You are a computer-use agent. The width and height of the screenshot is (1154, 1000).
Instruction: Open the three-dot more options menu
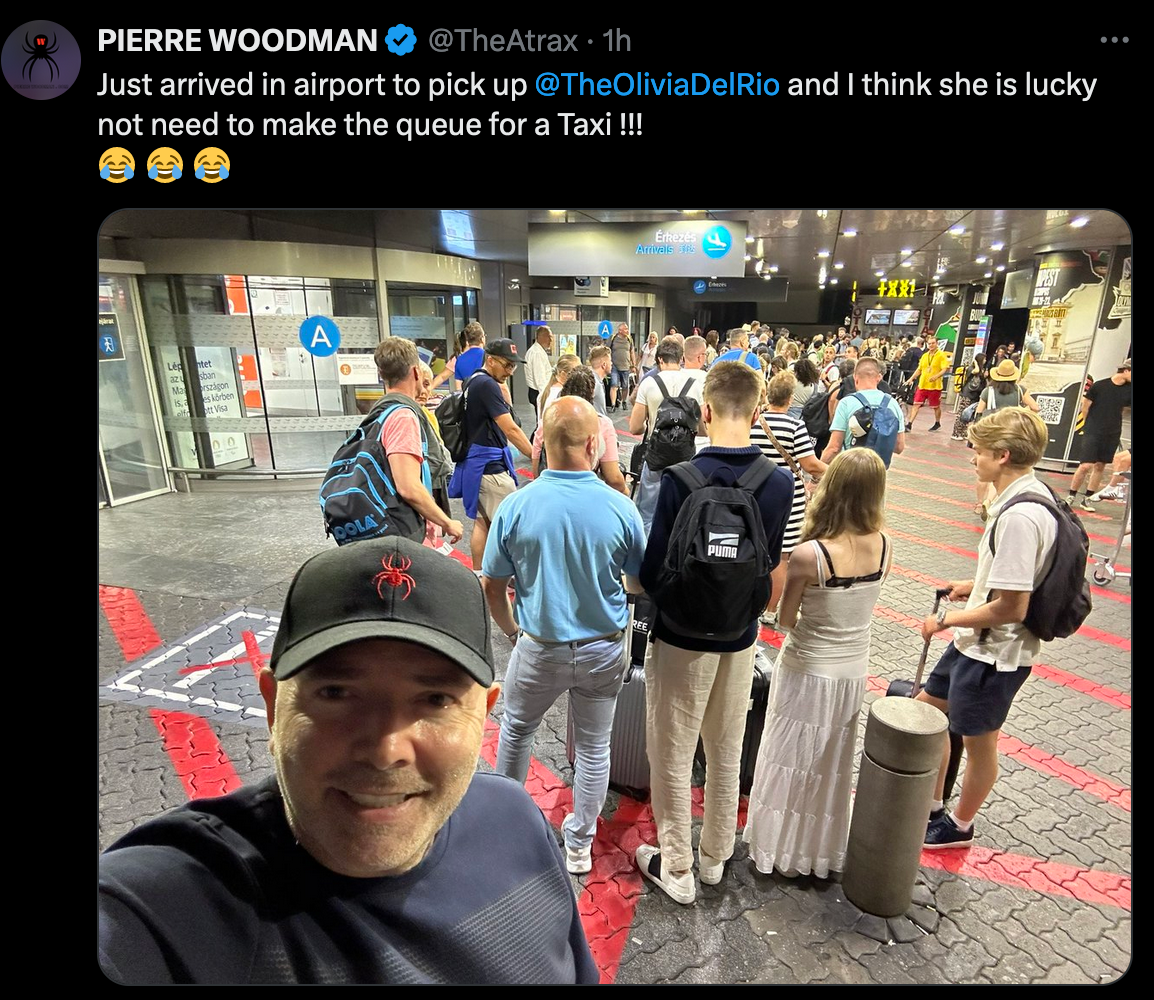click(1114, 40)
